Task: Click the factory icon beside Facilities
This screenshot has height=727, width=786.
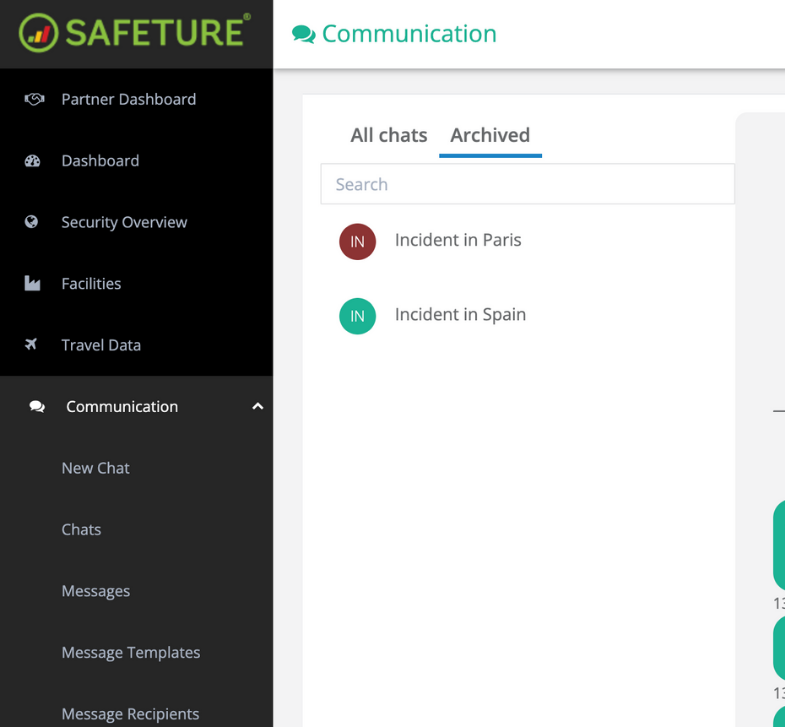Action: (x=32, y=284)
